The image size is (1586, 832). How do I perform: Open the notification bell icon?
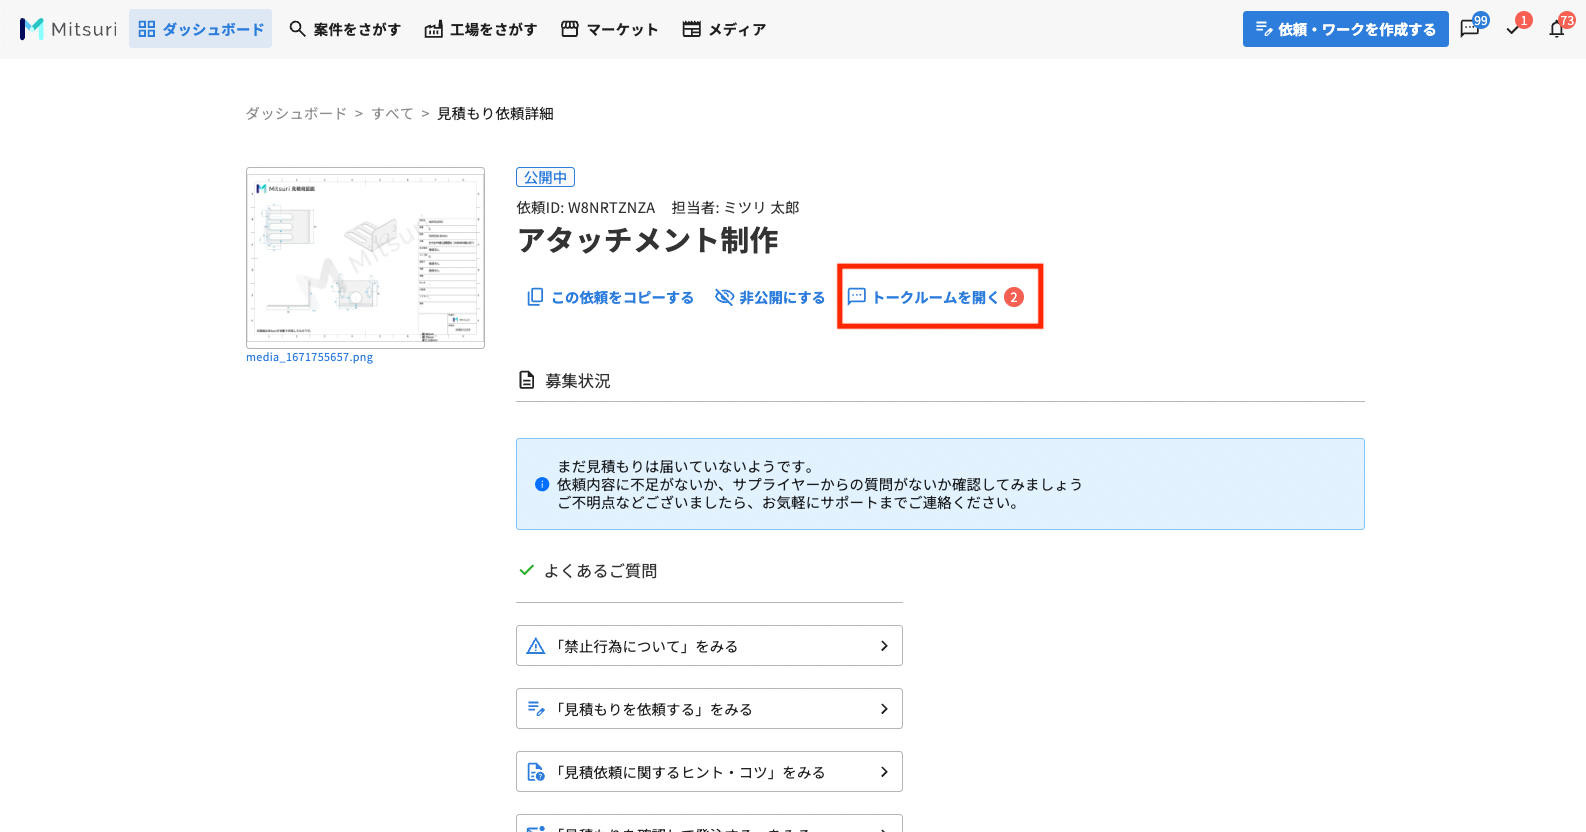pos(1558,29)
